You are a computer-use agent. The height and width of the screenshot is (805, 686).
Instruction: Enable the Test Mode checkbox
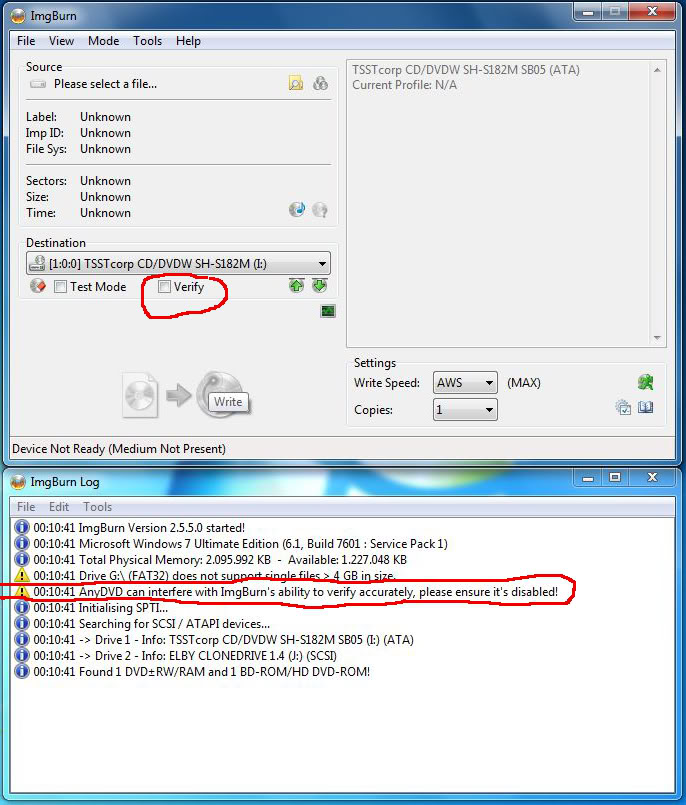pos(60,286)
